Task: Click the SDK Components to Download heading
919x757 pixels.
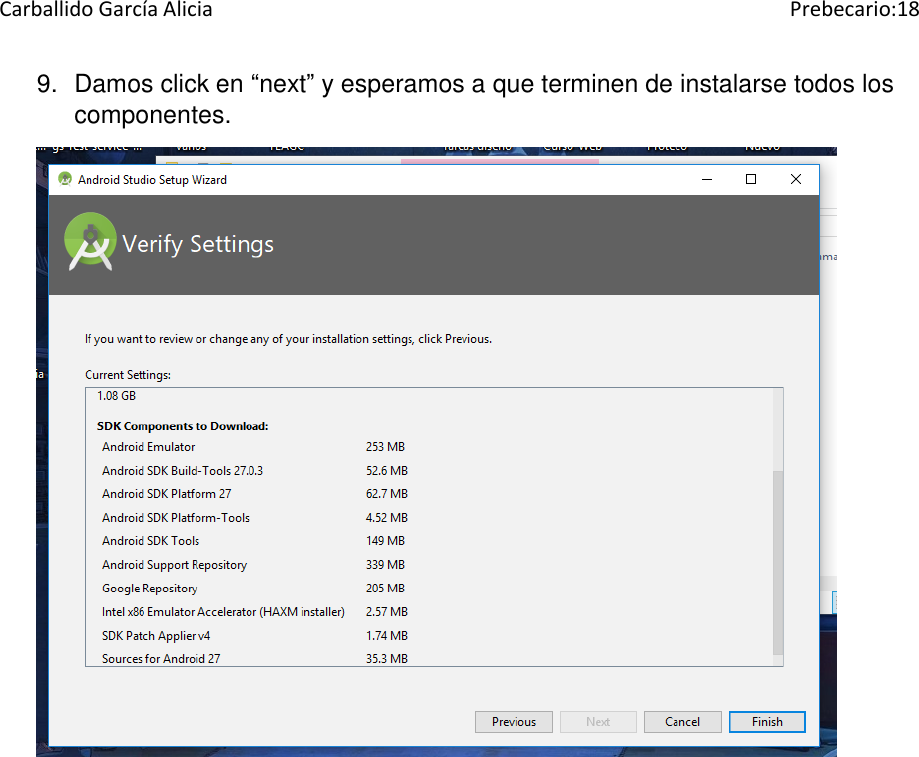Action: pos(182,426)
